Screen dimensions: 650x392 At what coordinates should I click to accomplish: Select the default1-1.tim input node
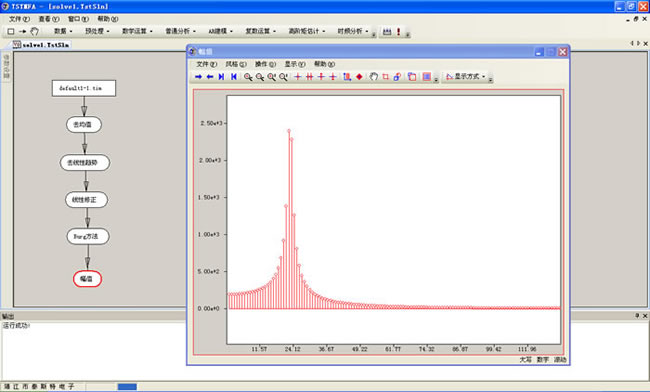[x=84, y=88]
